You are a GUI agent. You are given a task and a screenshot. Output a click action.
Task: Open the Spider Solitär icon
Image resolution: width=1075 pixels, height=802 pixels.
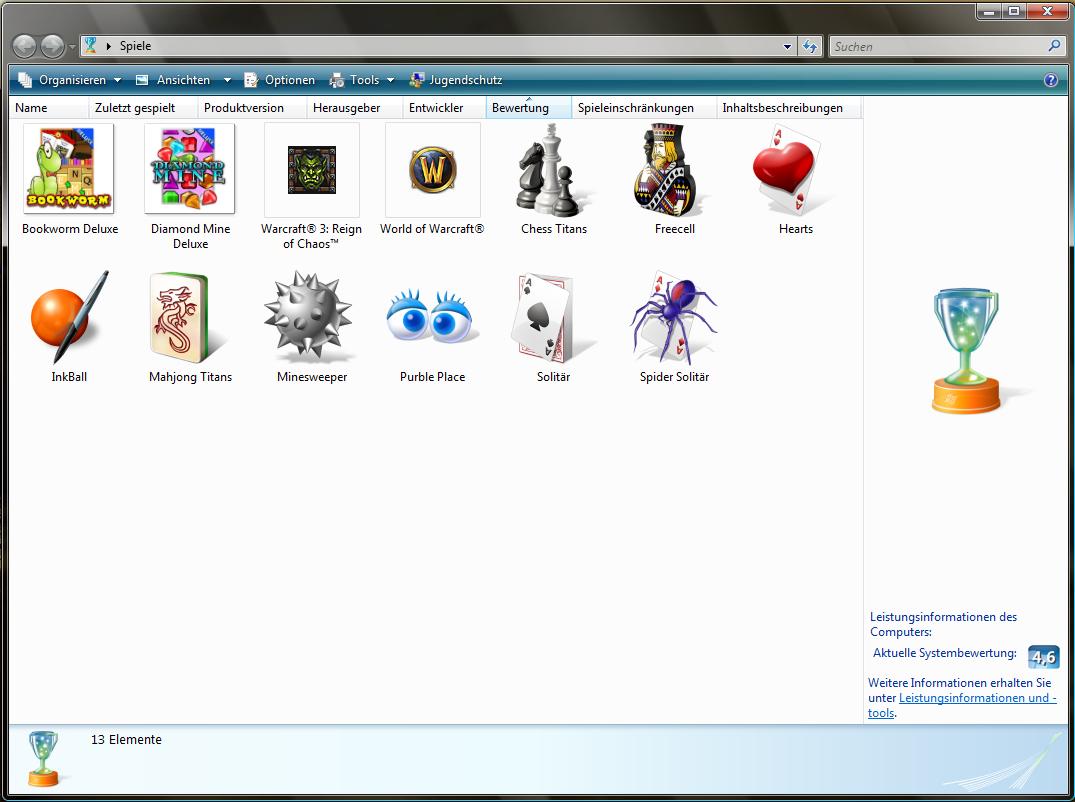[x=673, y=317]
